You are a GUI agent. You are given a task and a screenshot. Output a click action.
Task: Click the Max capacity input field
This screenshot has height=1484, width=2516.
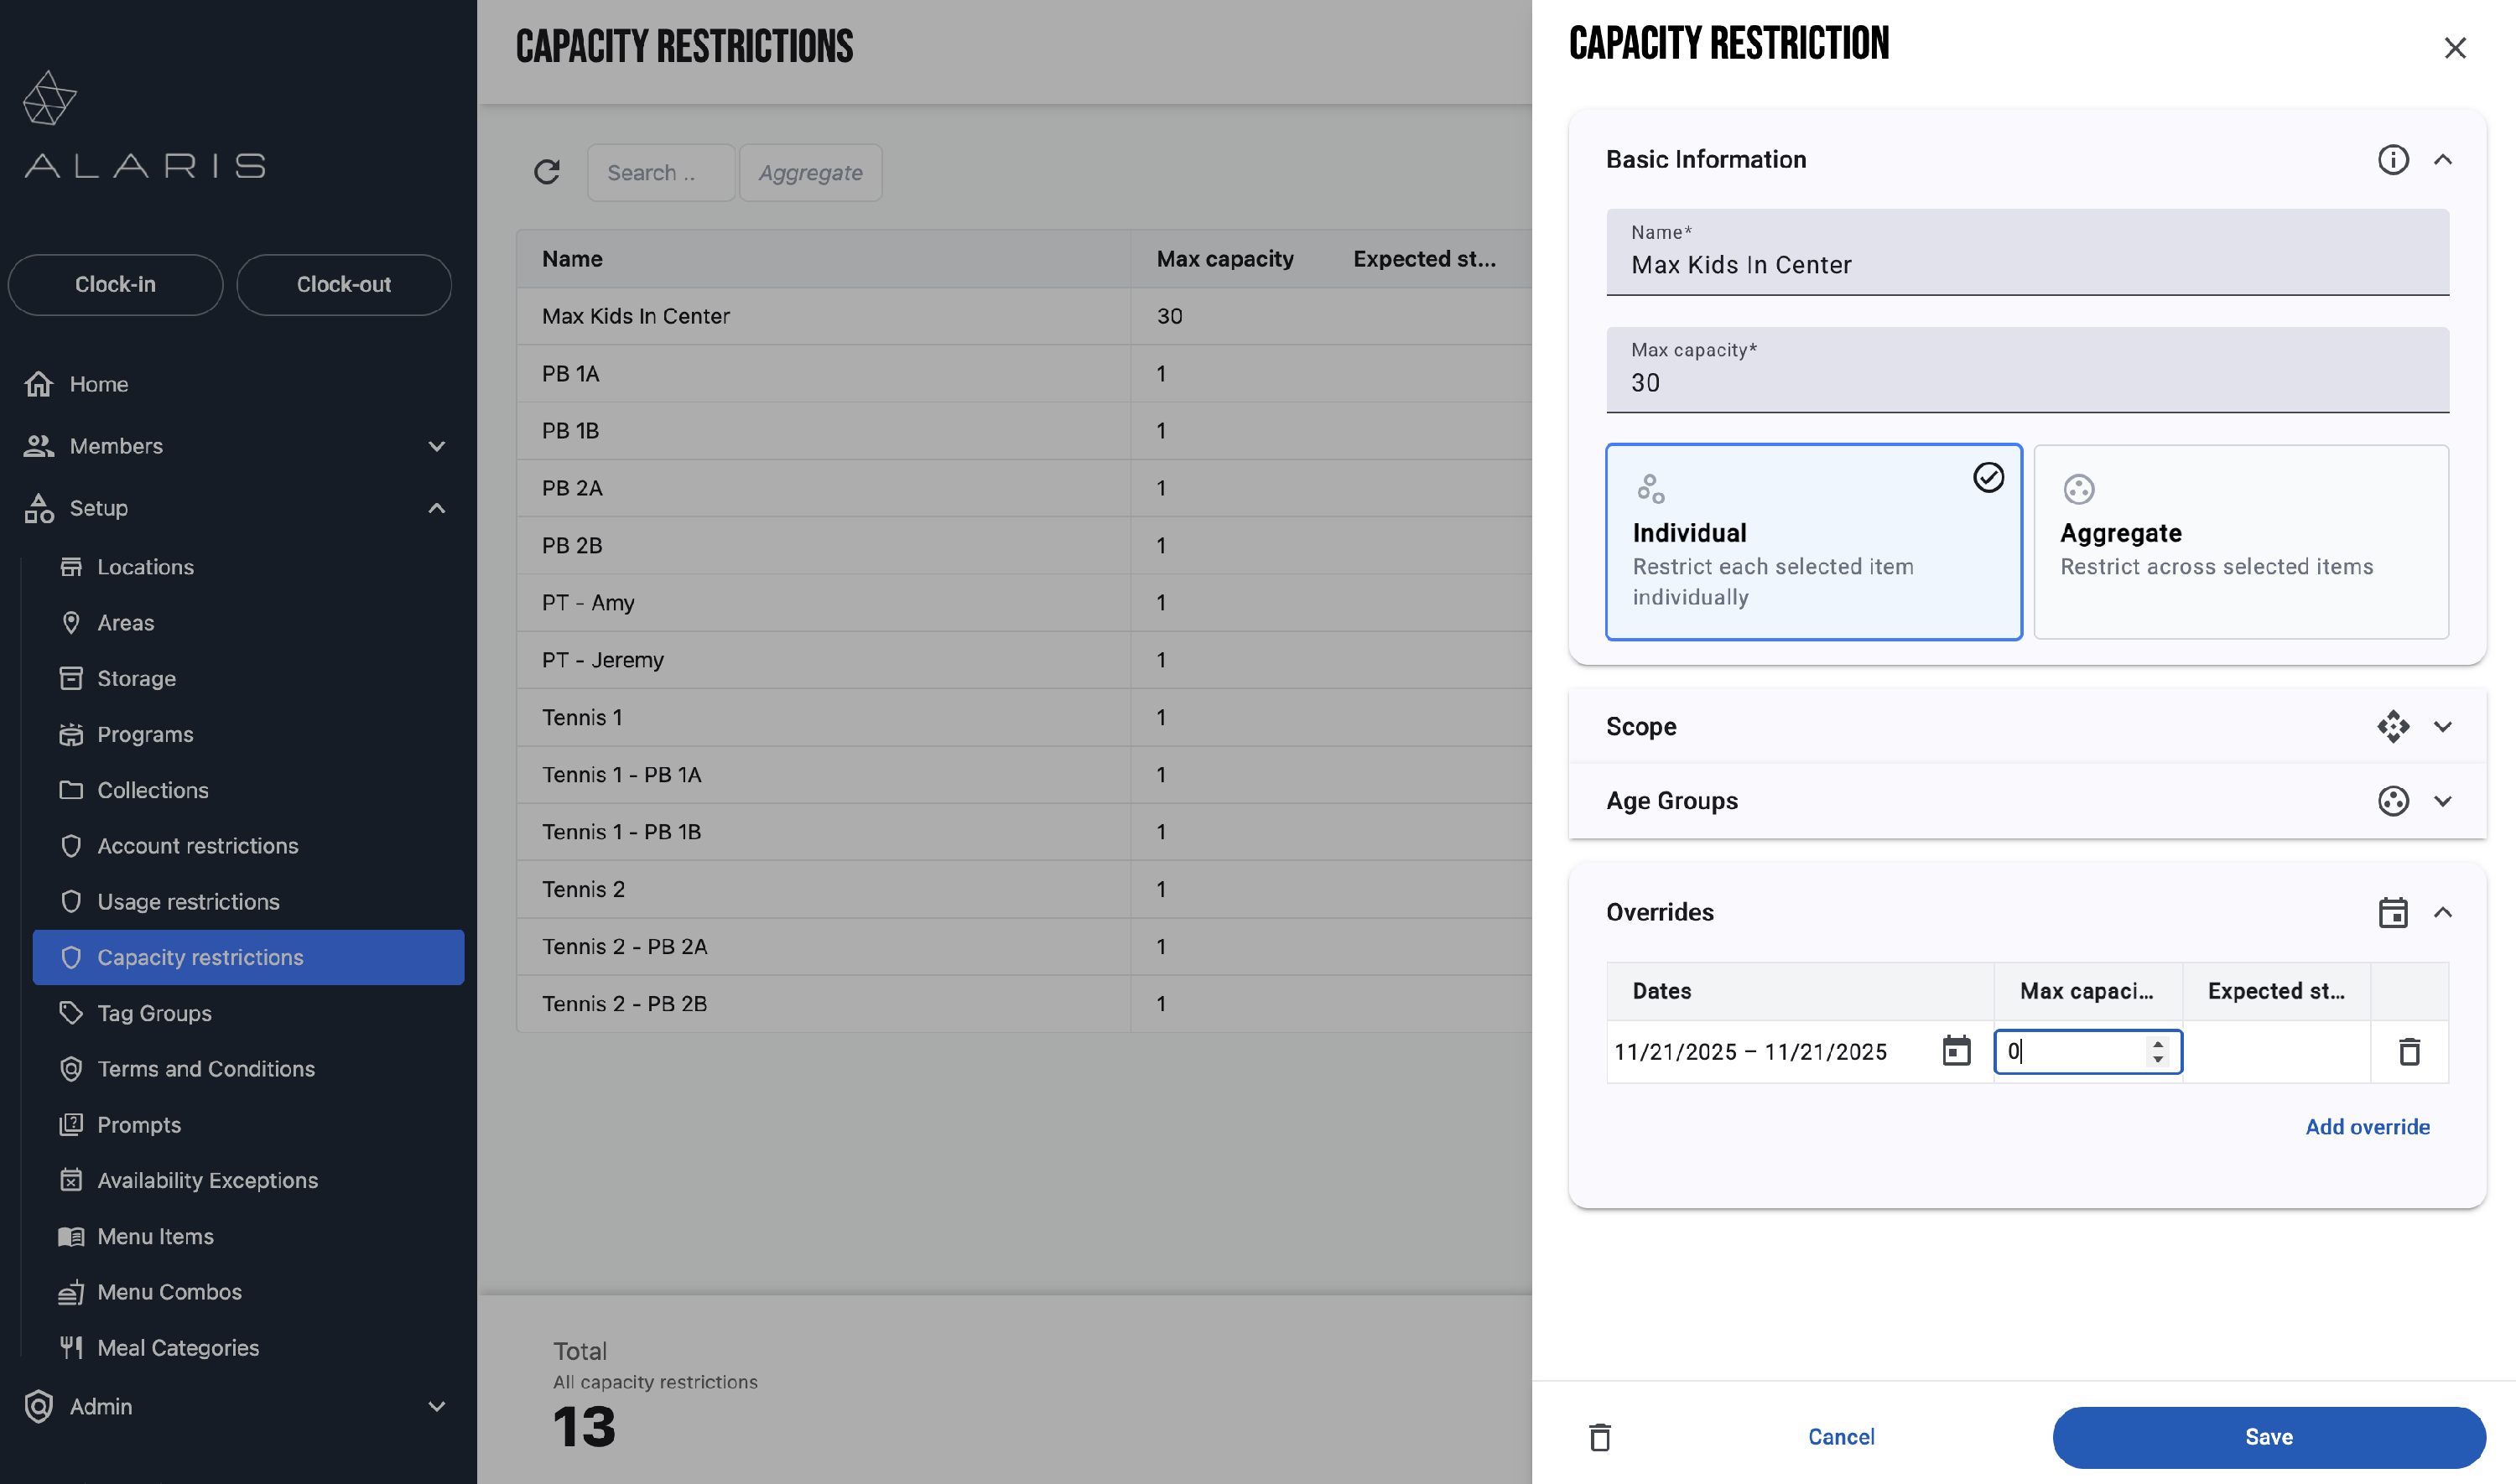[x=2026, y=382]
